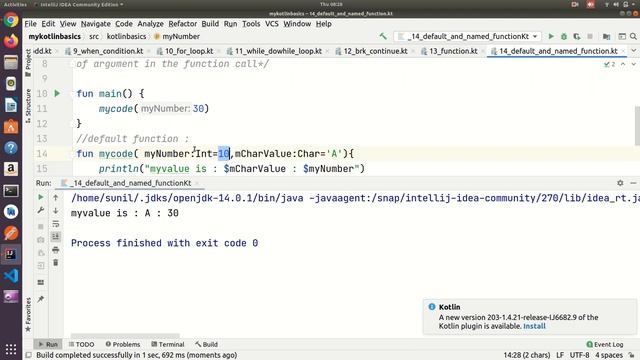Launch Firefox from the dock
Image resolution: width=640 pixels, height=360 pixels.
11,41
